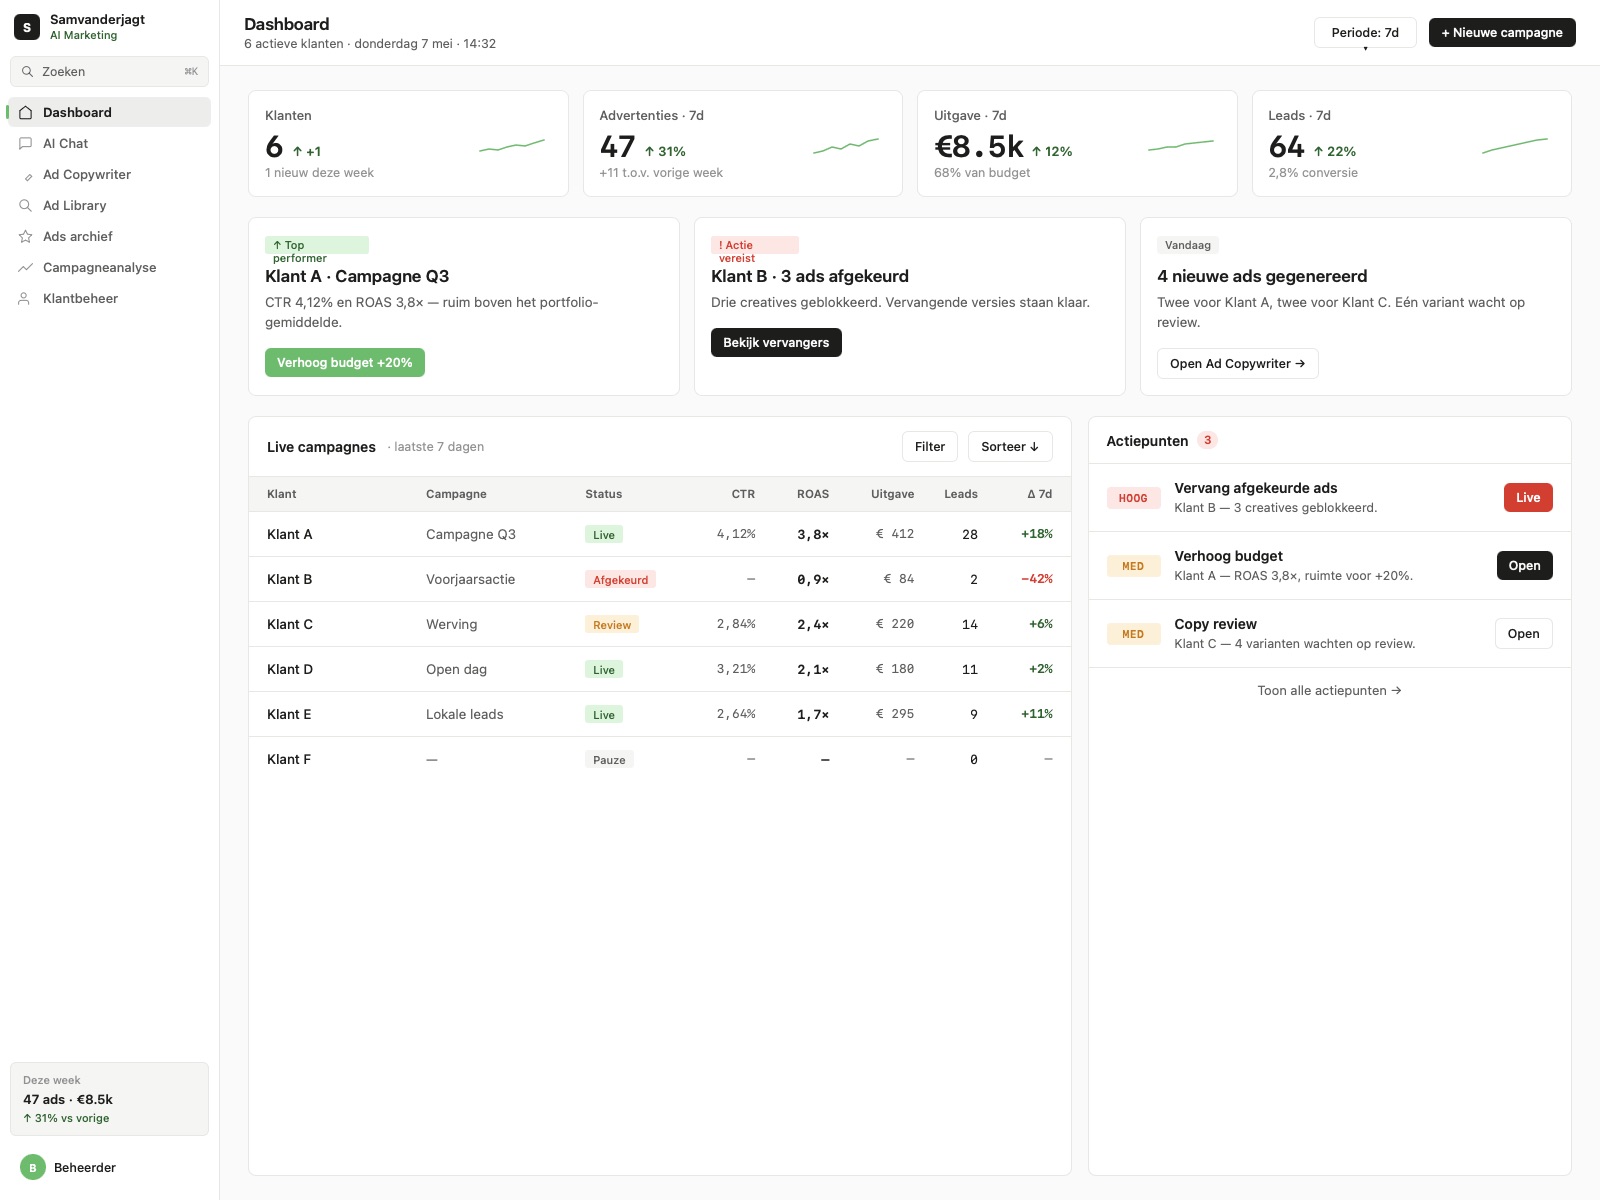Click the Voorjaarsactie campaign name

pos(470,579)
